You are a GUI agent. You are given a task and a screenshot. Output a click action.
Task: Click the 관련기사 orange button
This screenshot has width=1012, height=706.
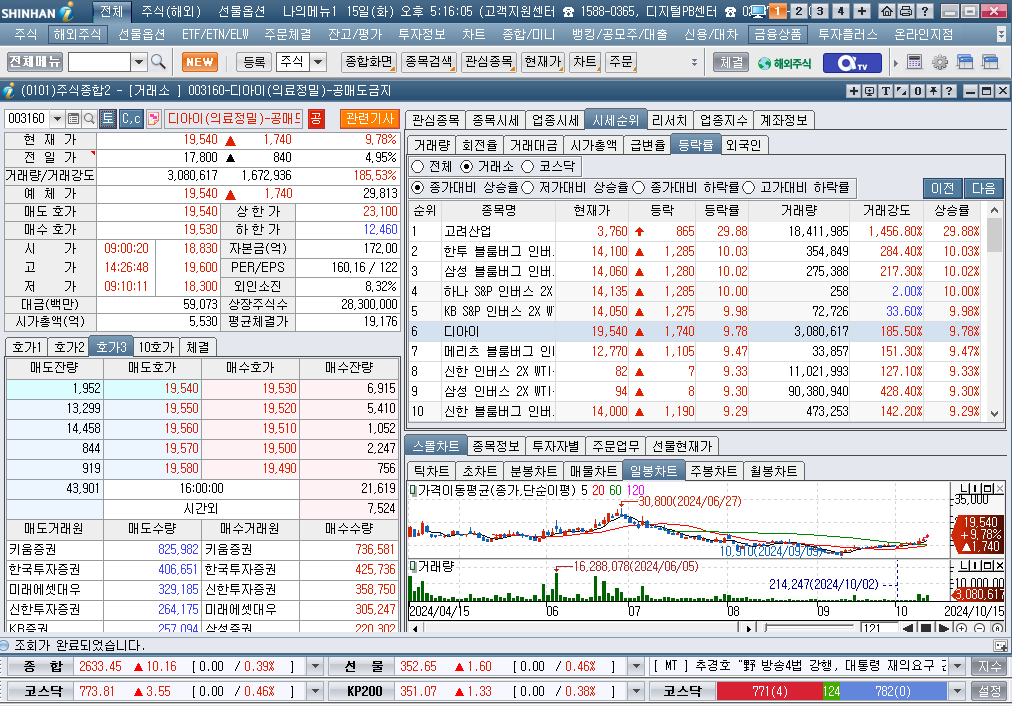tap(370, 119)
